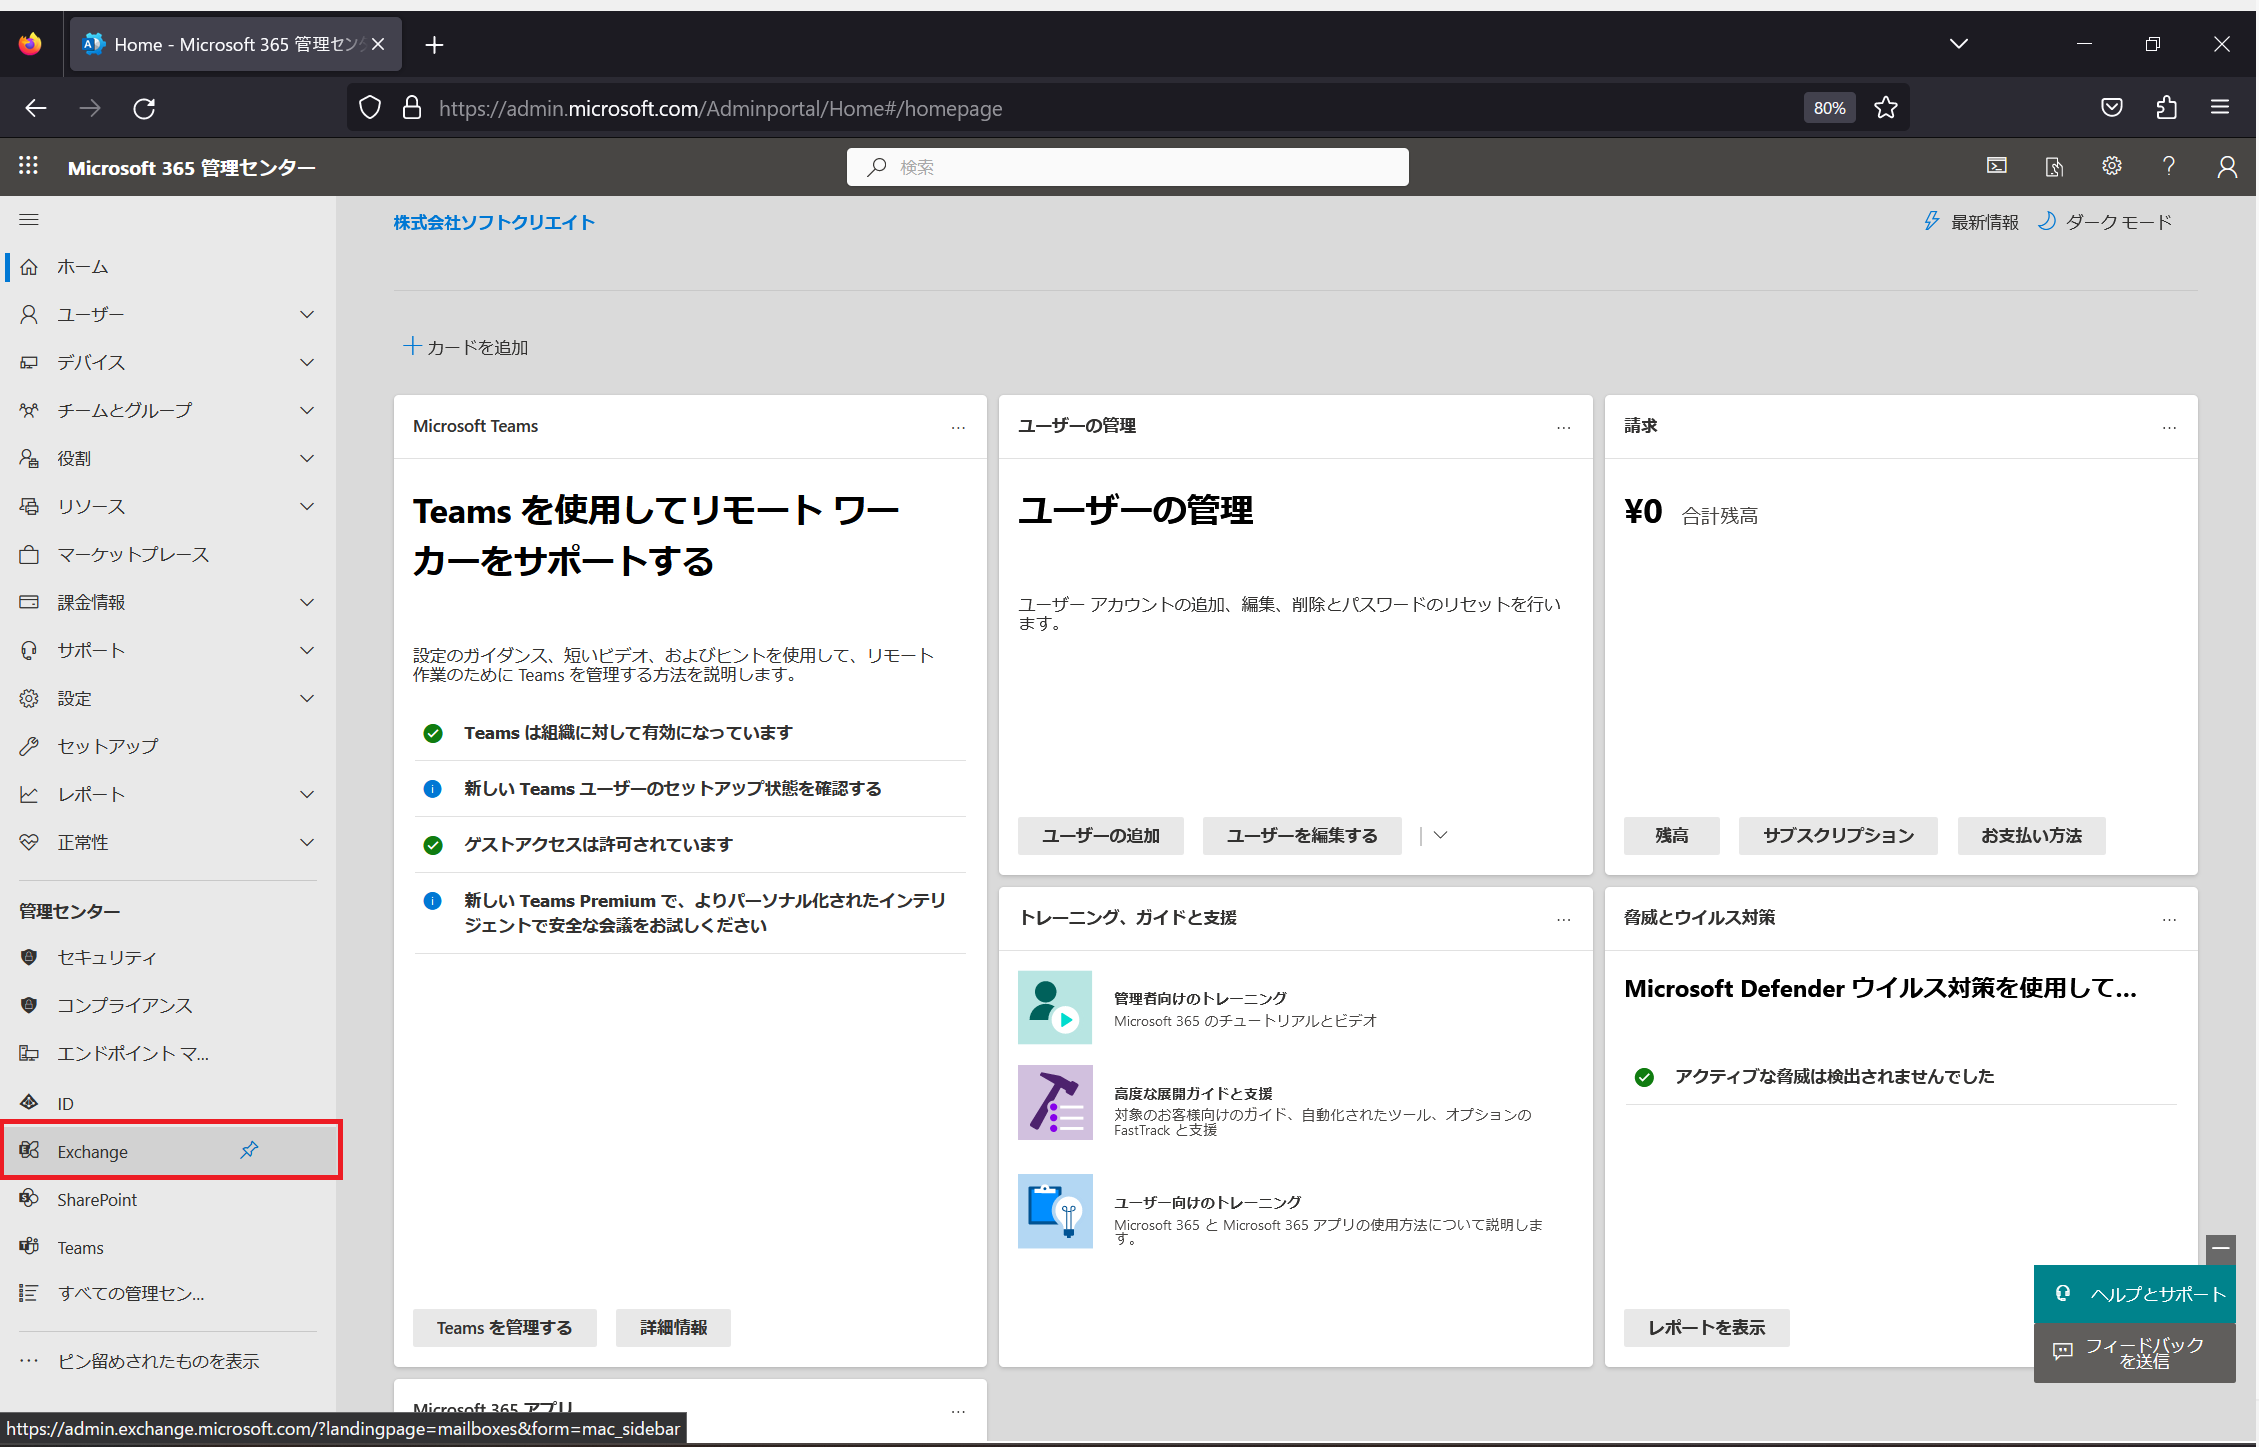Click the 詳細情報 button on Teams card
The width and height of the screenshot is (2260, 1448).
tap(673, 1328)
